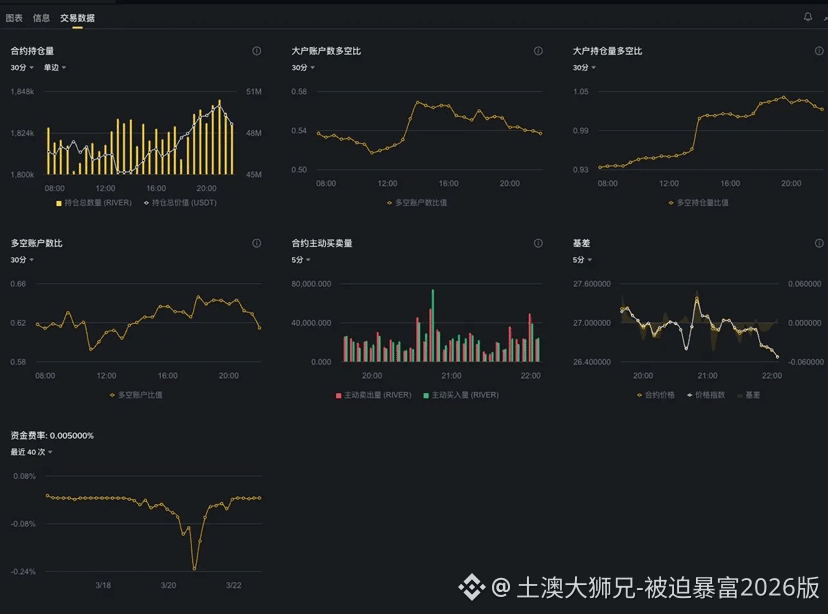Toggle 多空账户数比值 legend series
This screenshot has height=614, width=828.
click(x=417, y=203)
